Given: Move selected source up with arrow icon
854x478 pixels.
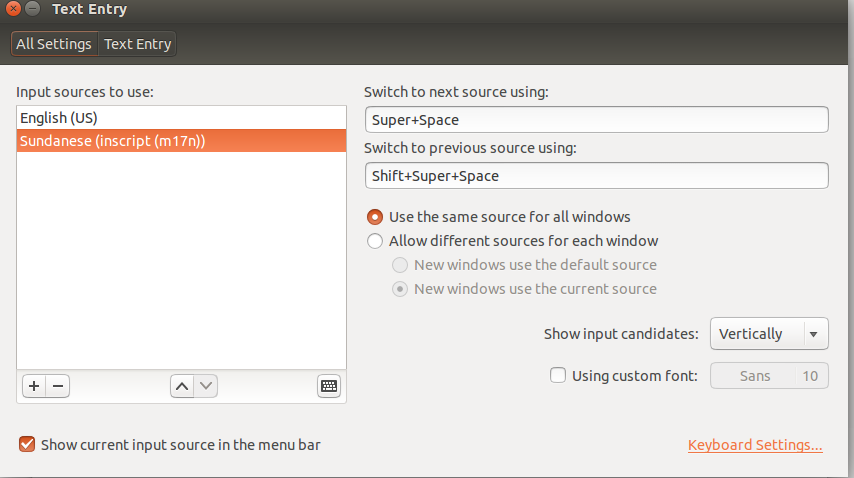Looking at the screenshot, I should (181, 386).
